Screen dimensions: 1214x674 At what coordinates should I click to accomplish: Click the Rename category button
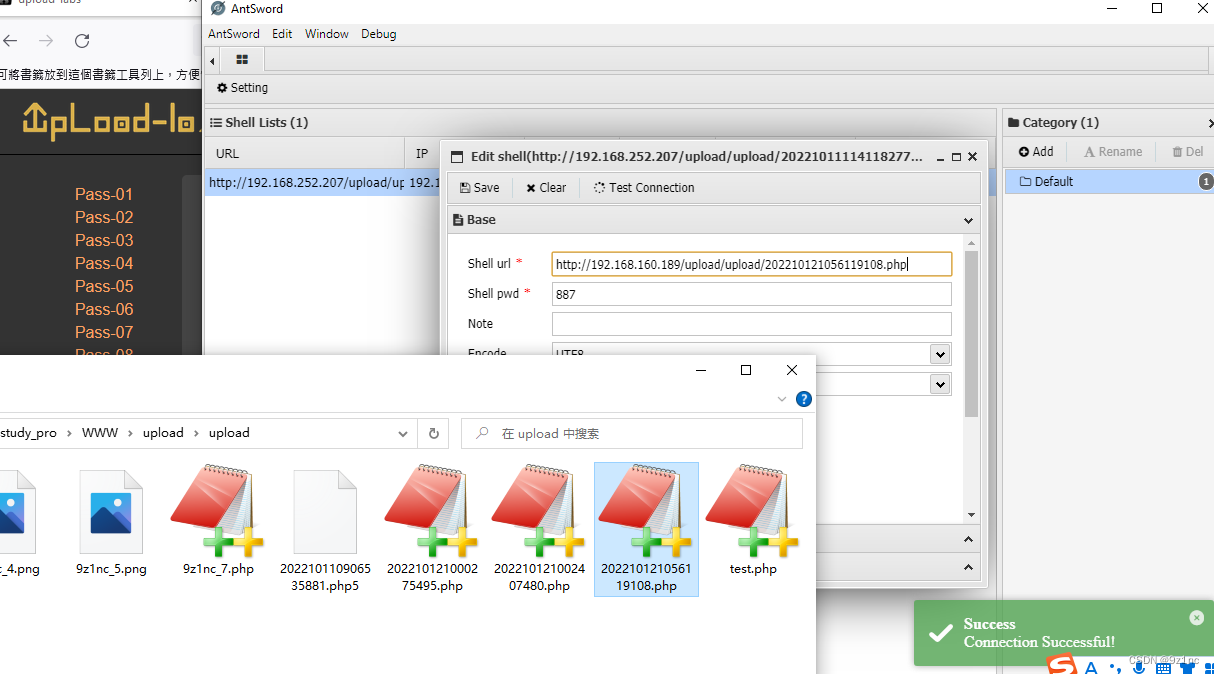tap(1113, 152)
